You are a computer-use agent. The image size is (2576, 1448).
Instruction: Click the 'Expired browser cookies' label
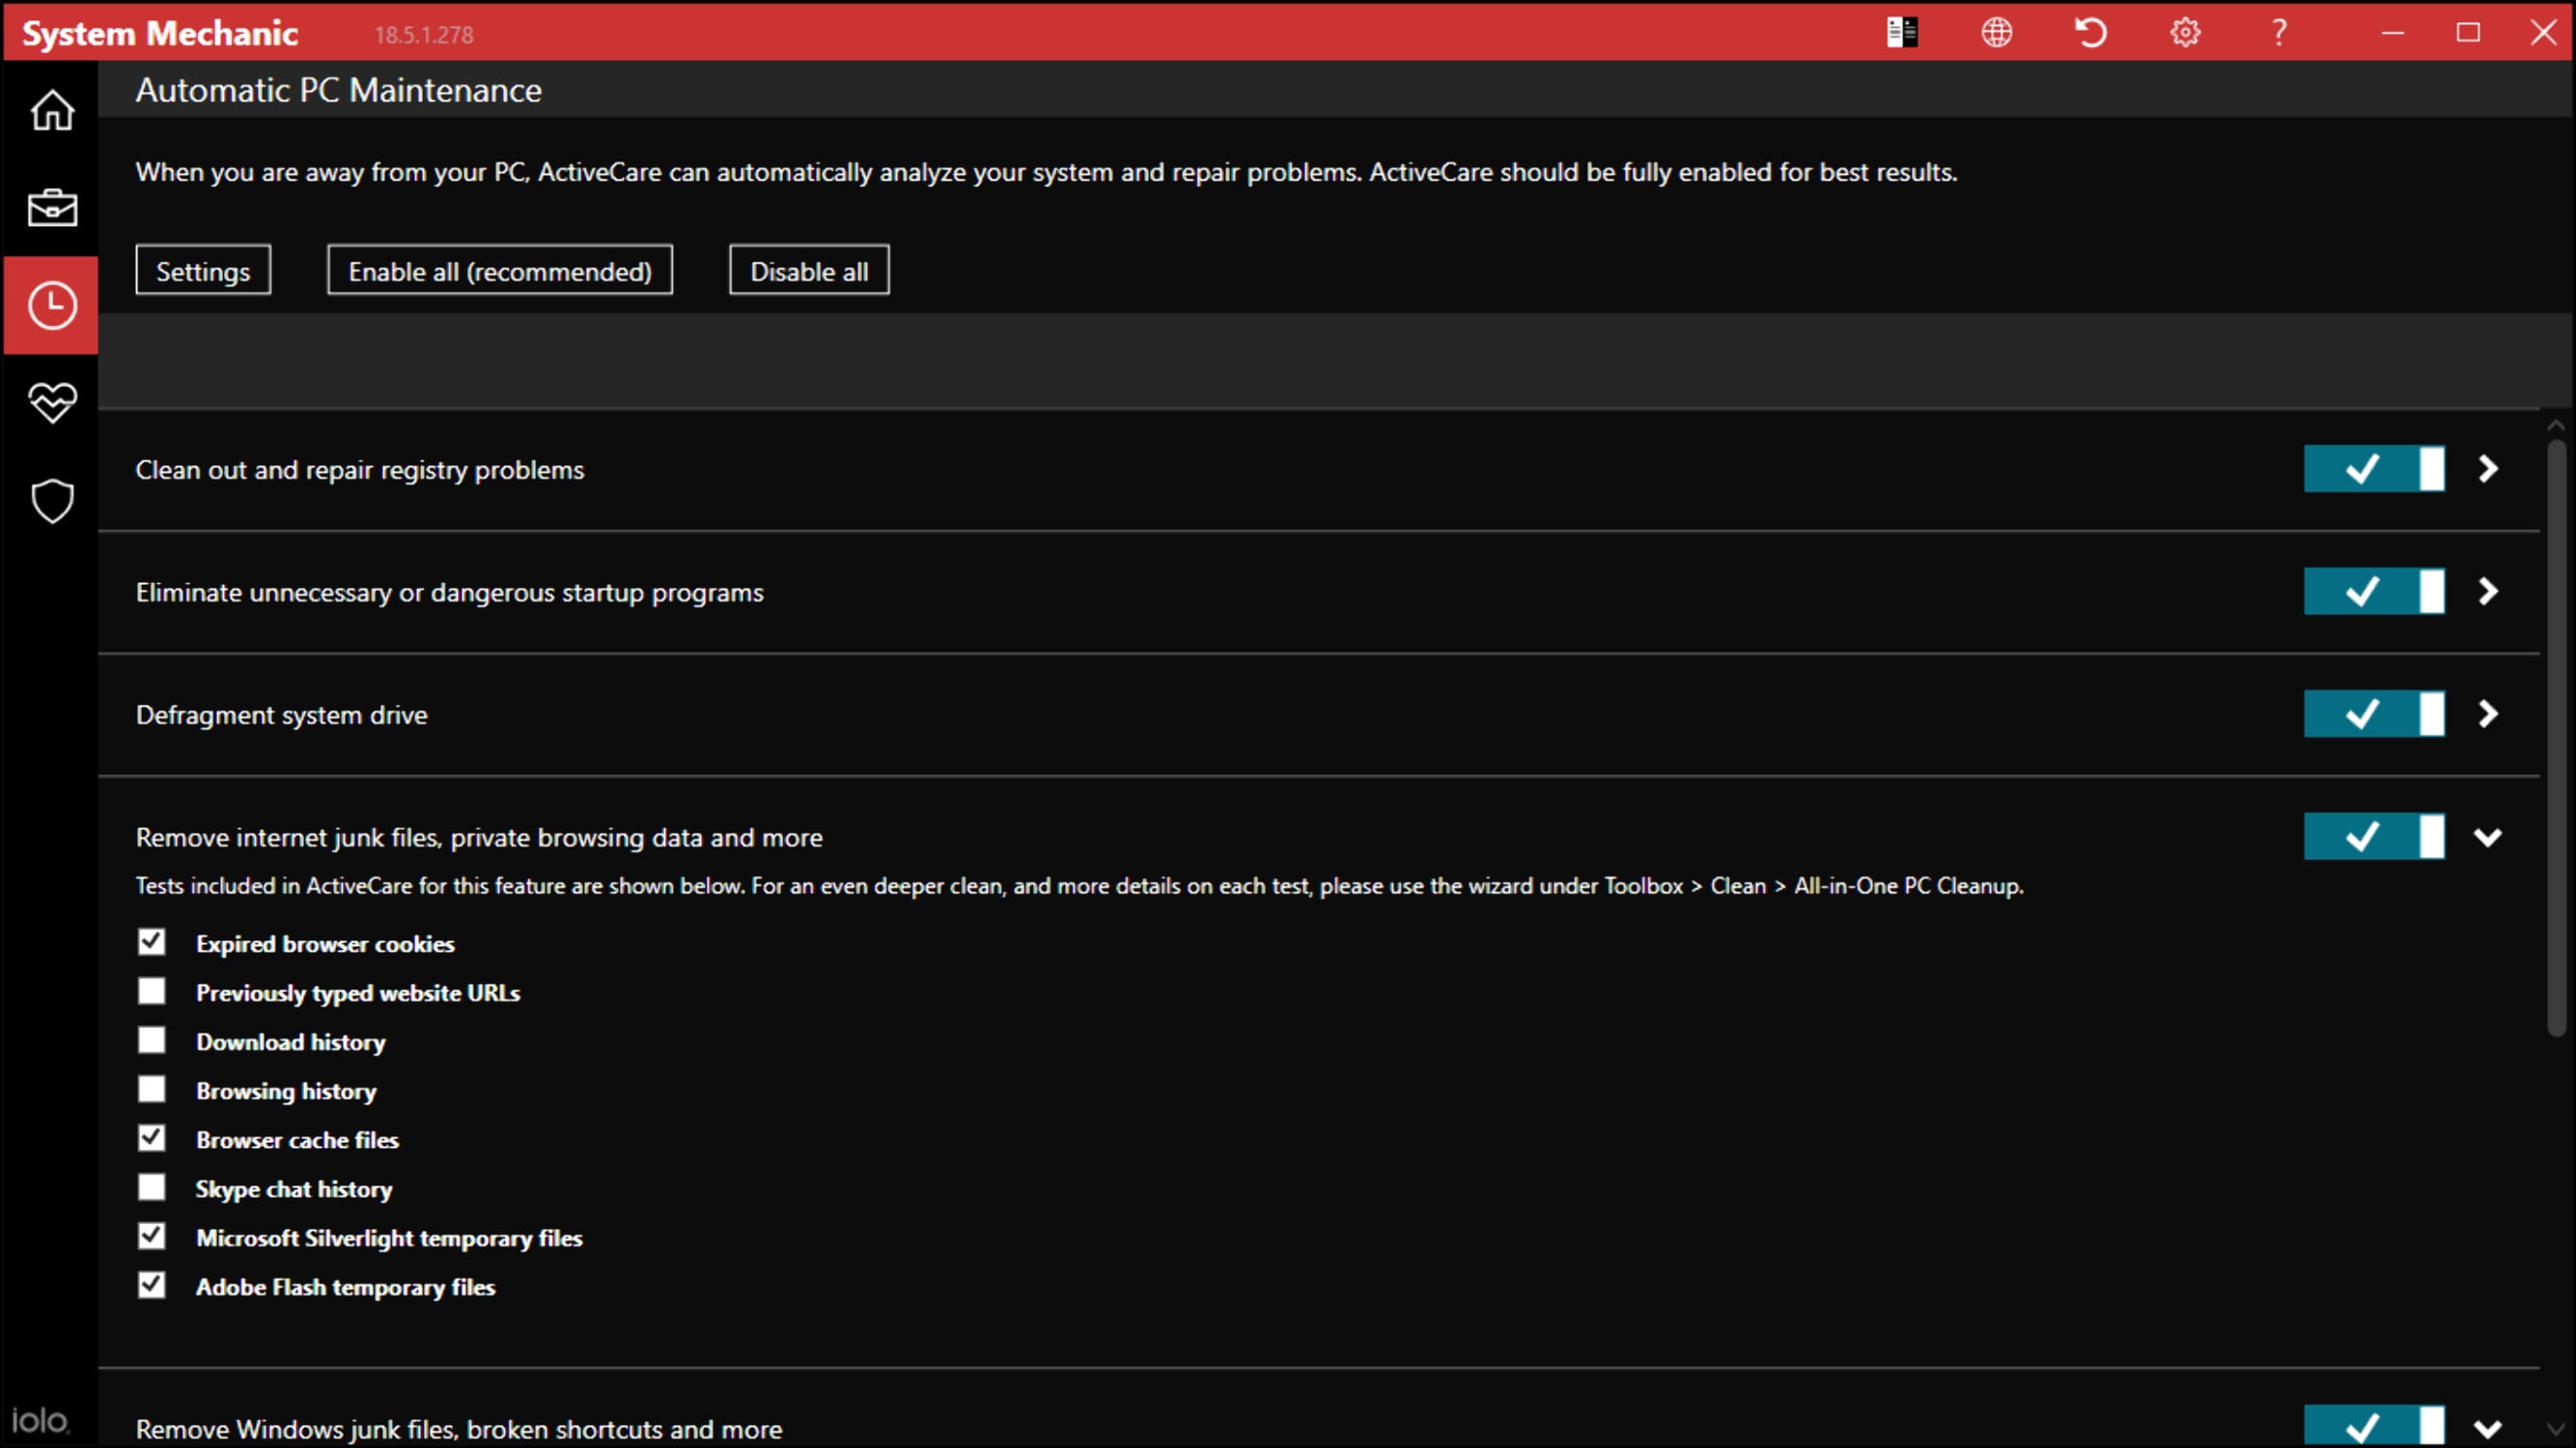pos(325,944)
